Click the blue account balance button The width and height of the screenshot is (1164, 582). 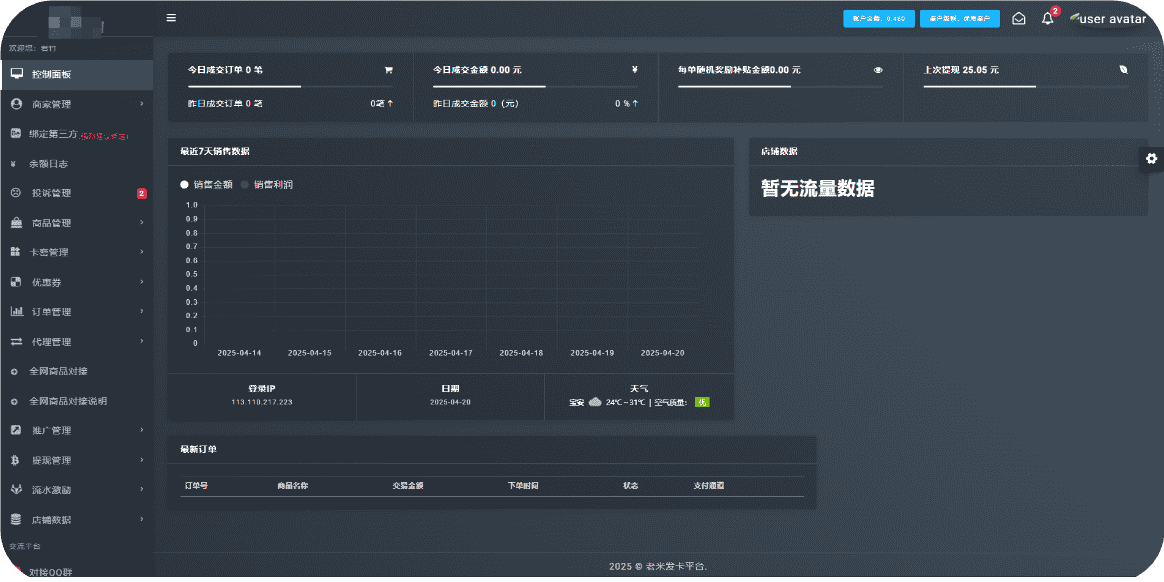point(878,18)
